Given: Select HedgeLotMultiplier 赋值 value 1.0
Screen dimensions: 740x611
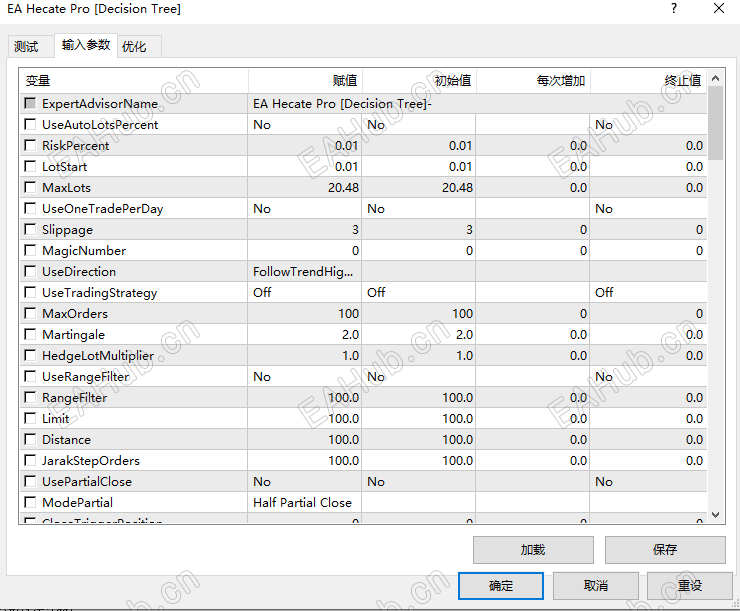Looking at the screenshot, I should click(305, 356).
